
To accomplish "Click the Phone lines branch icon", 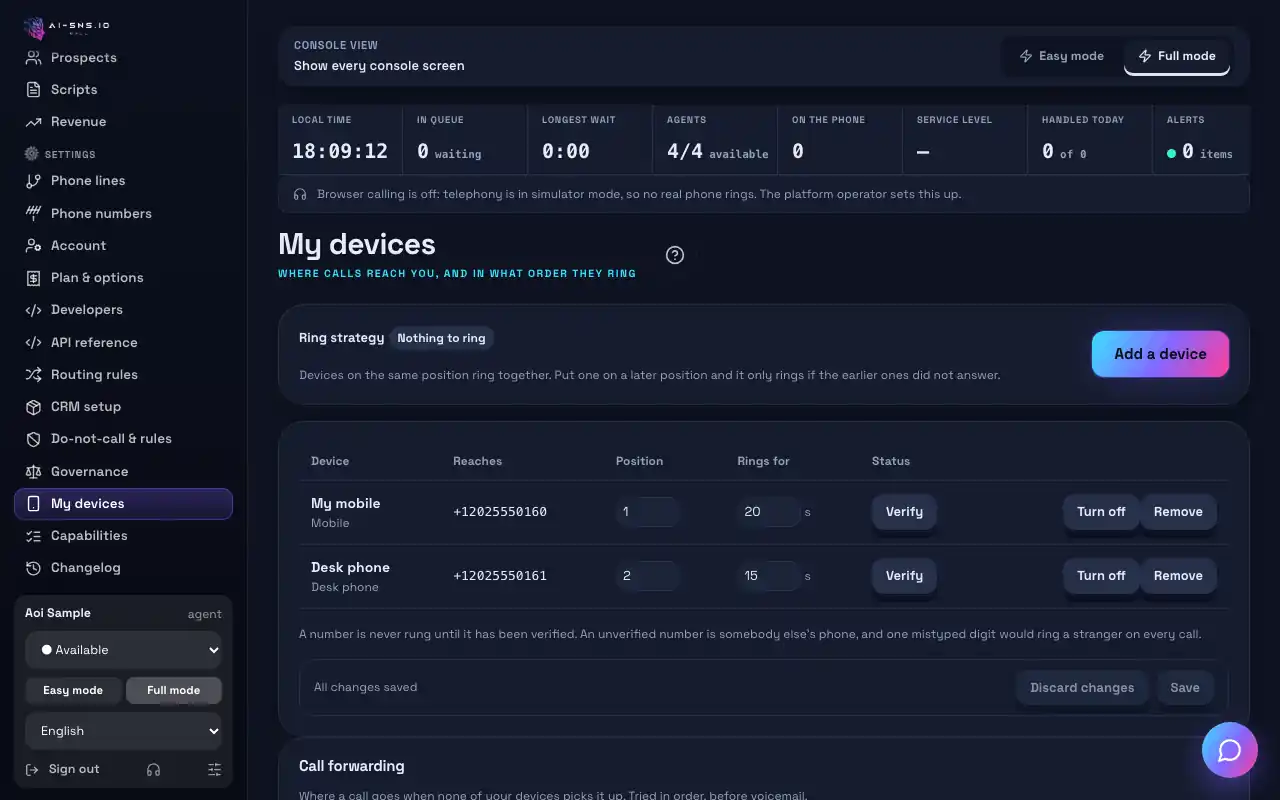I will click(x=33, y=181).
